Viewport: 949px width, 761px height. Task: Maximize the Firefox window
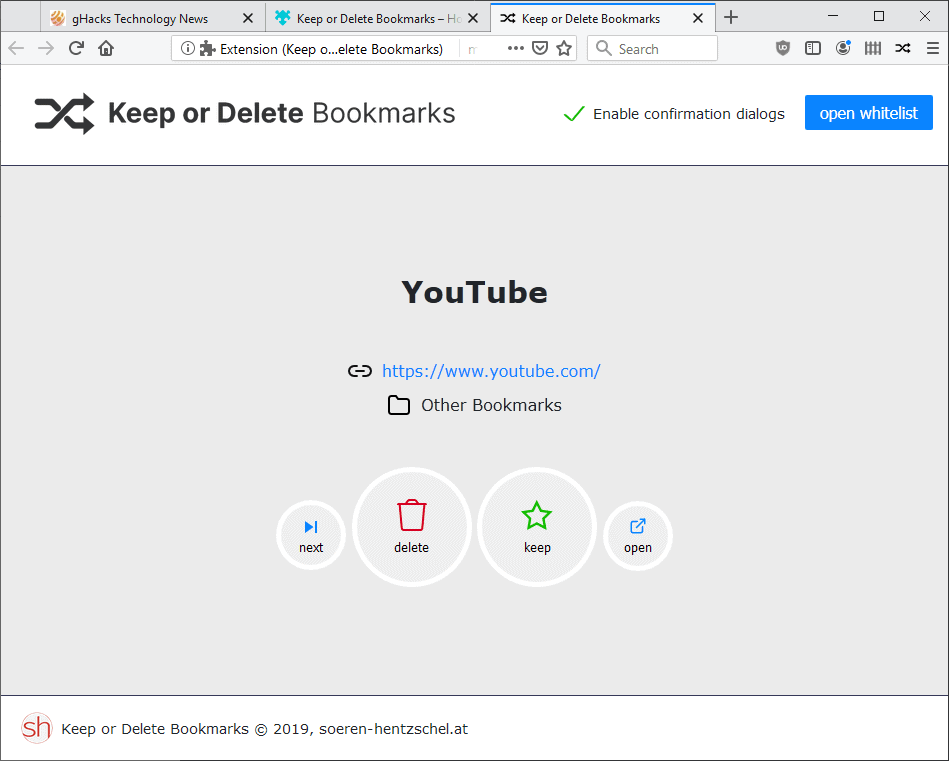(879, 17)
